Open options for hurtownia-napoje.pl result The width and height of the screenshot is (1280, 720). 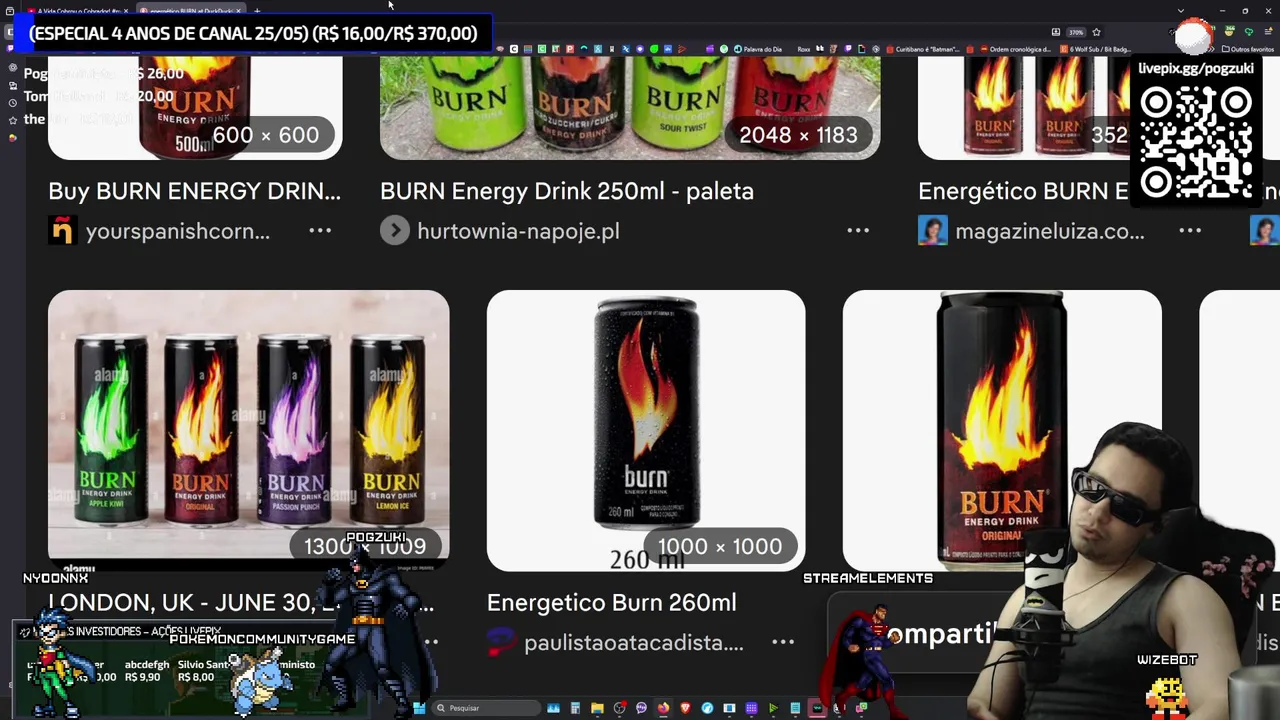[x=858, y=231]
